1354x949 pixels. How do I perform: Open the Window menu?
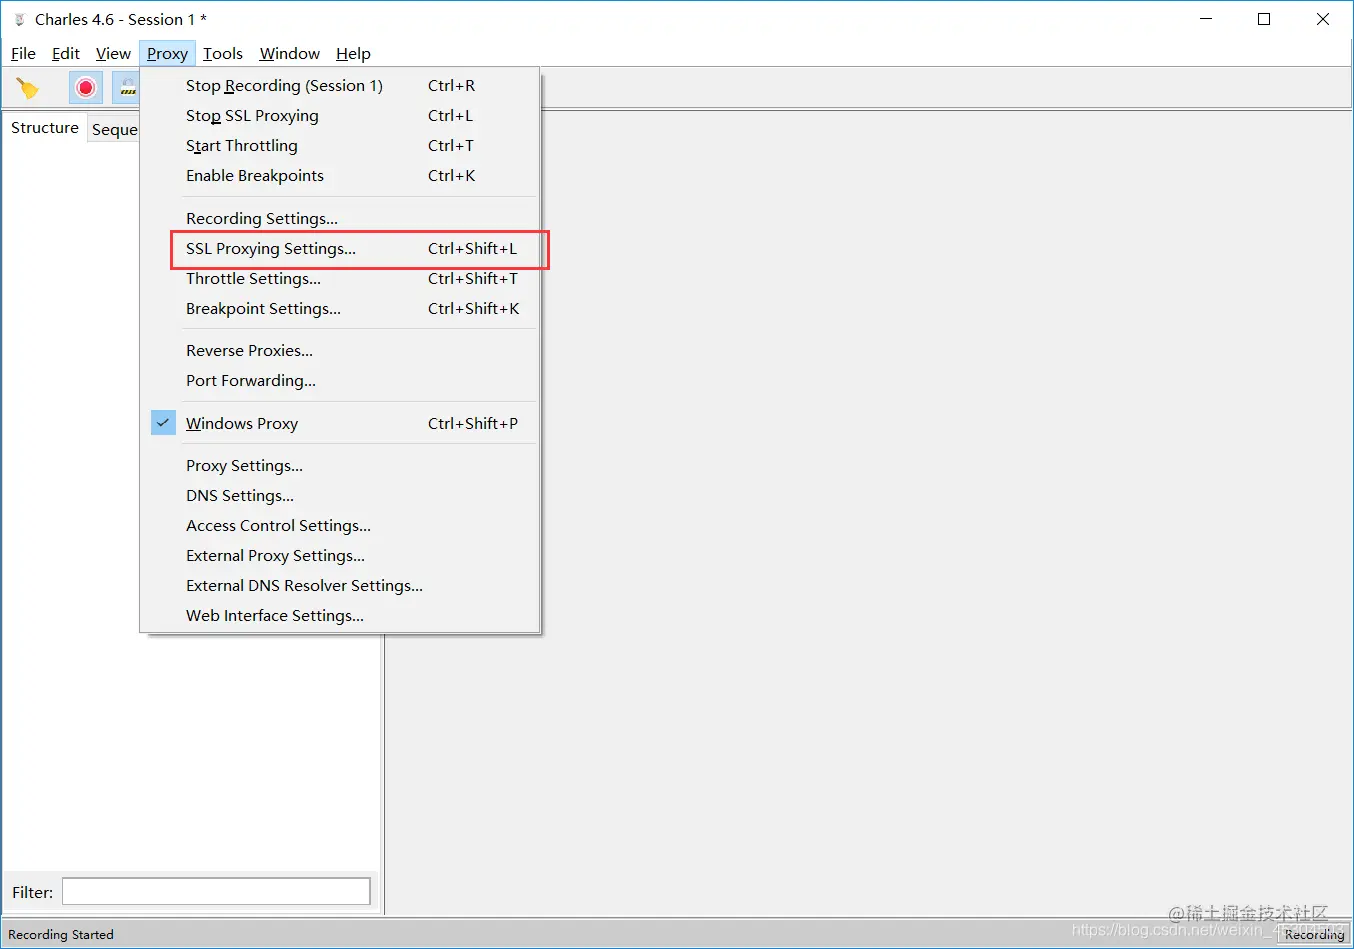[289, 53]
